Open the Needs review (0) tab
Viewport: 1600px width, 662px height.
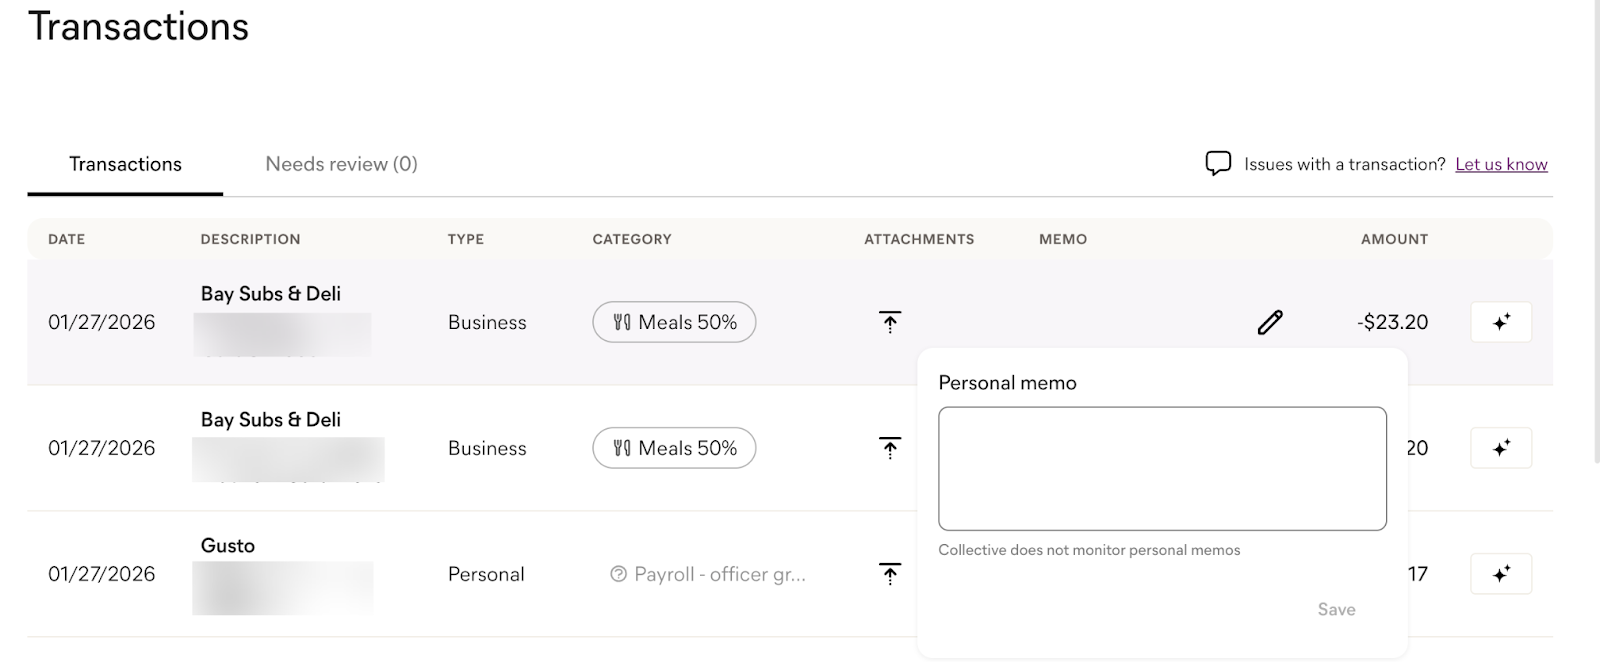(x=341, y=164)
